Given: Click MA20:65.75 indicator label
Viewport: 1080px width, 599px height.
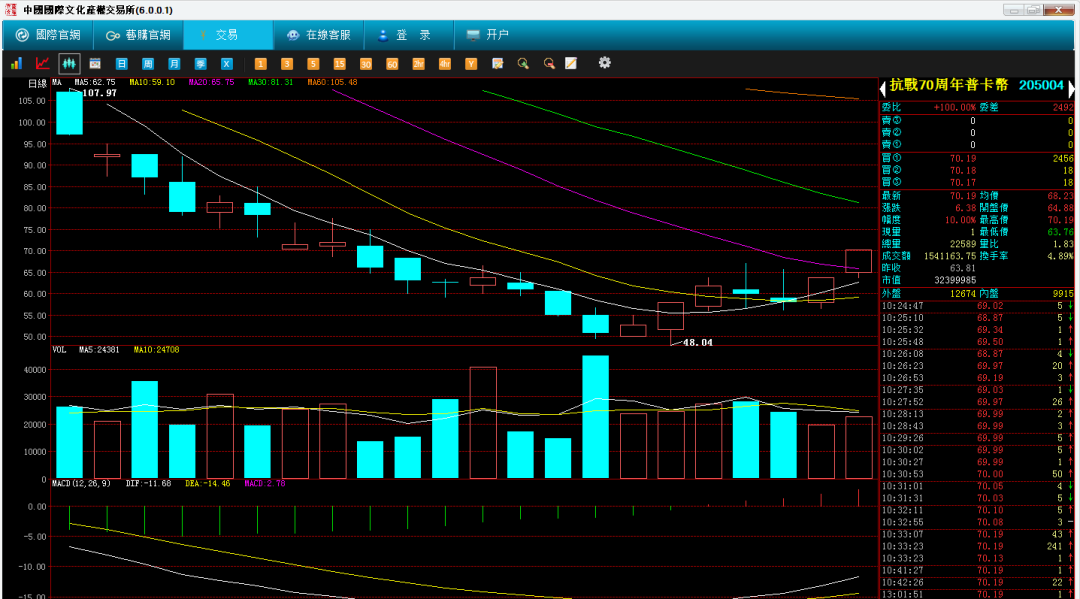Looking at the screenshot, I should tap(211, 82).
